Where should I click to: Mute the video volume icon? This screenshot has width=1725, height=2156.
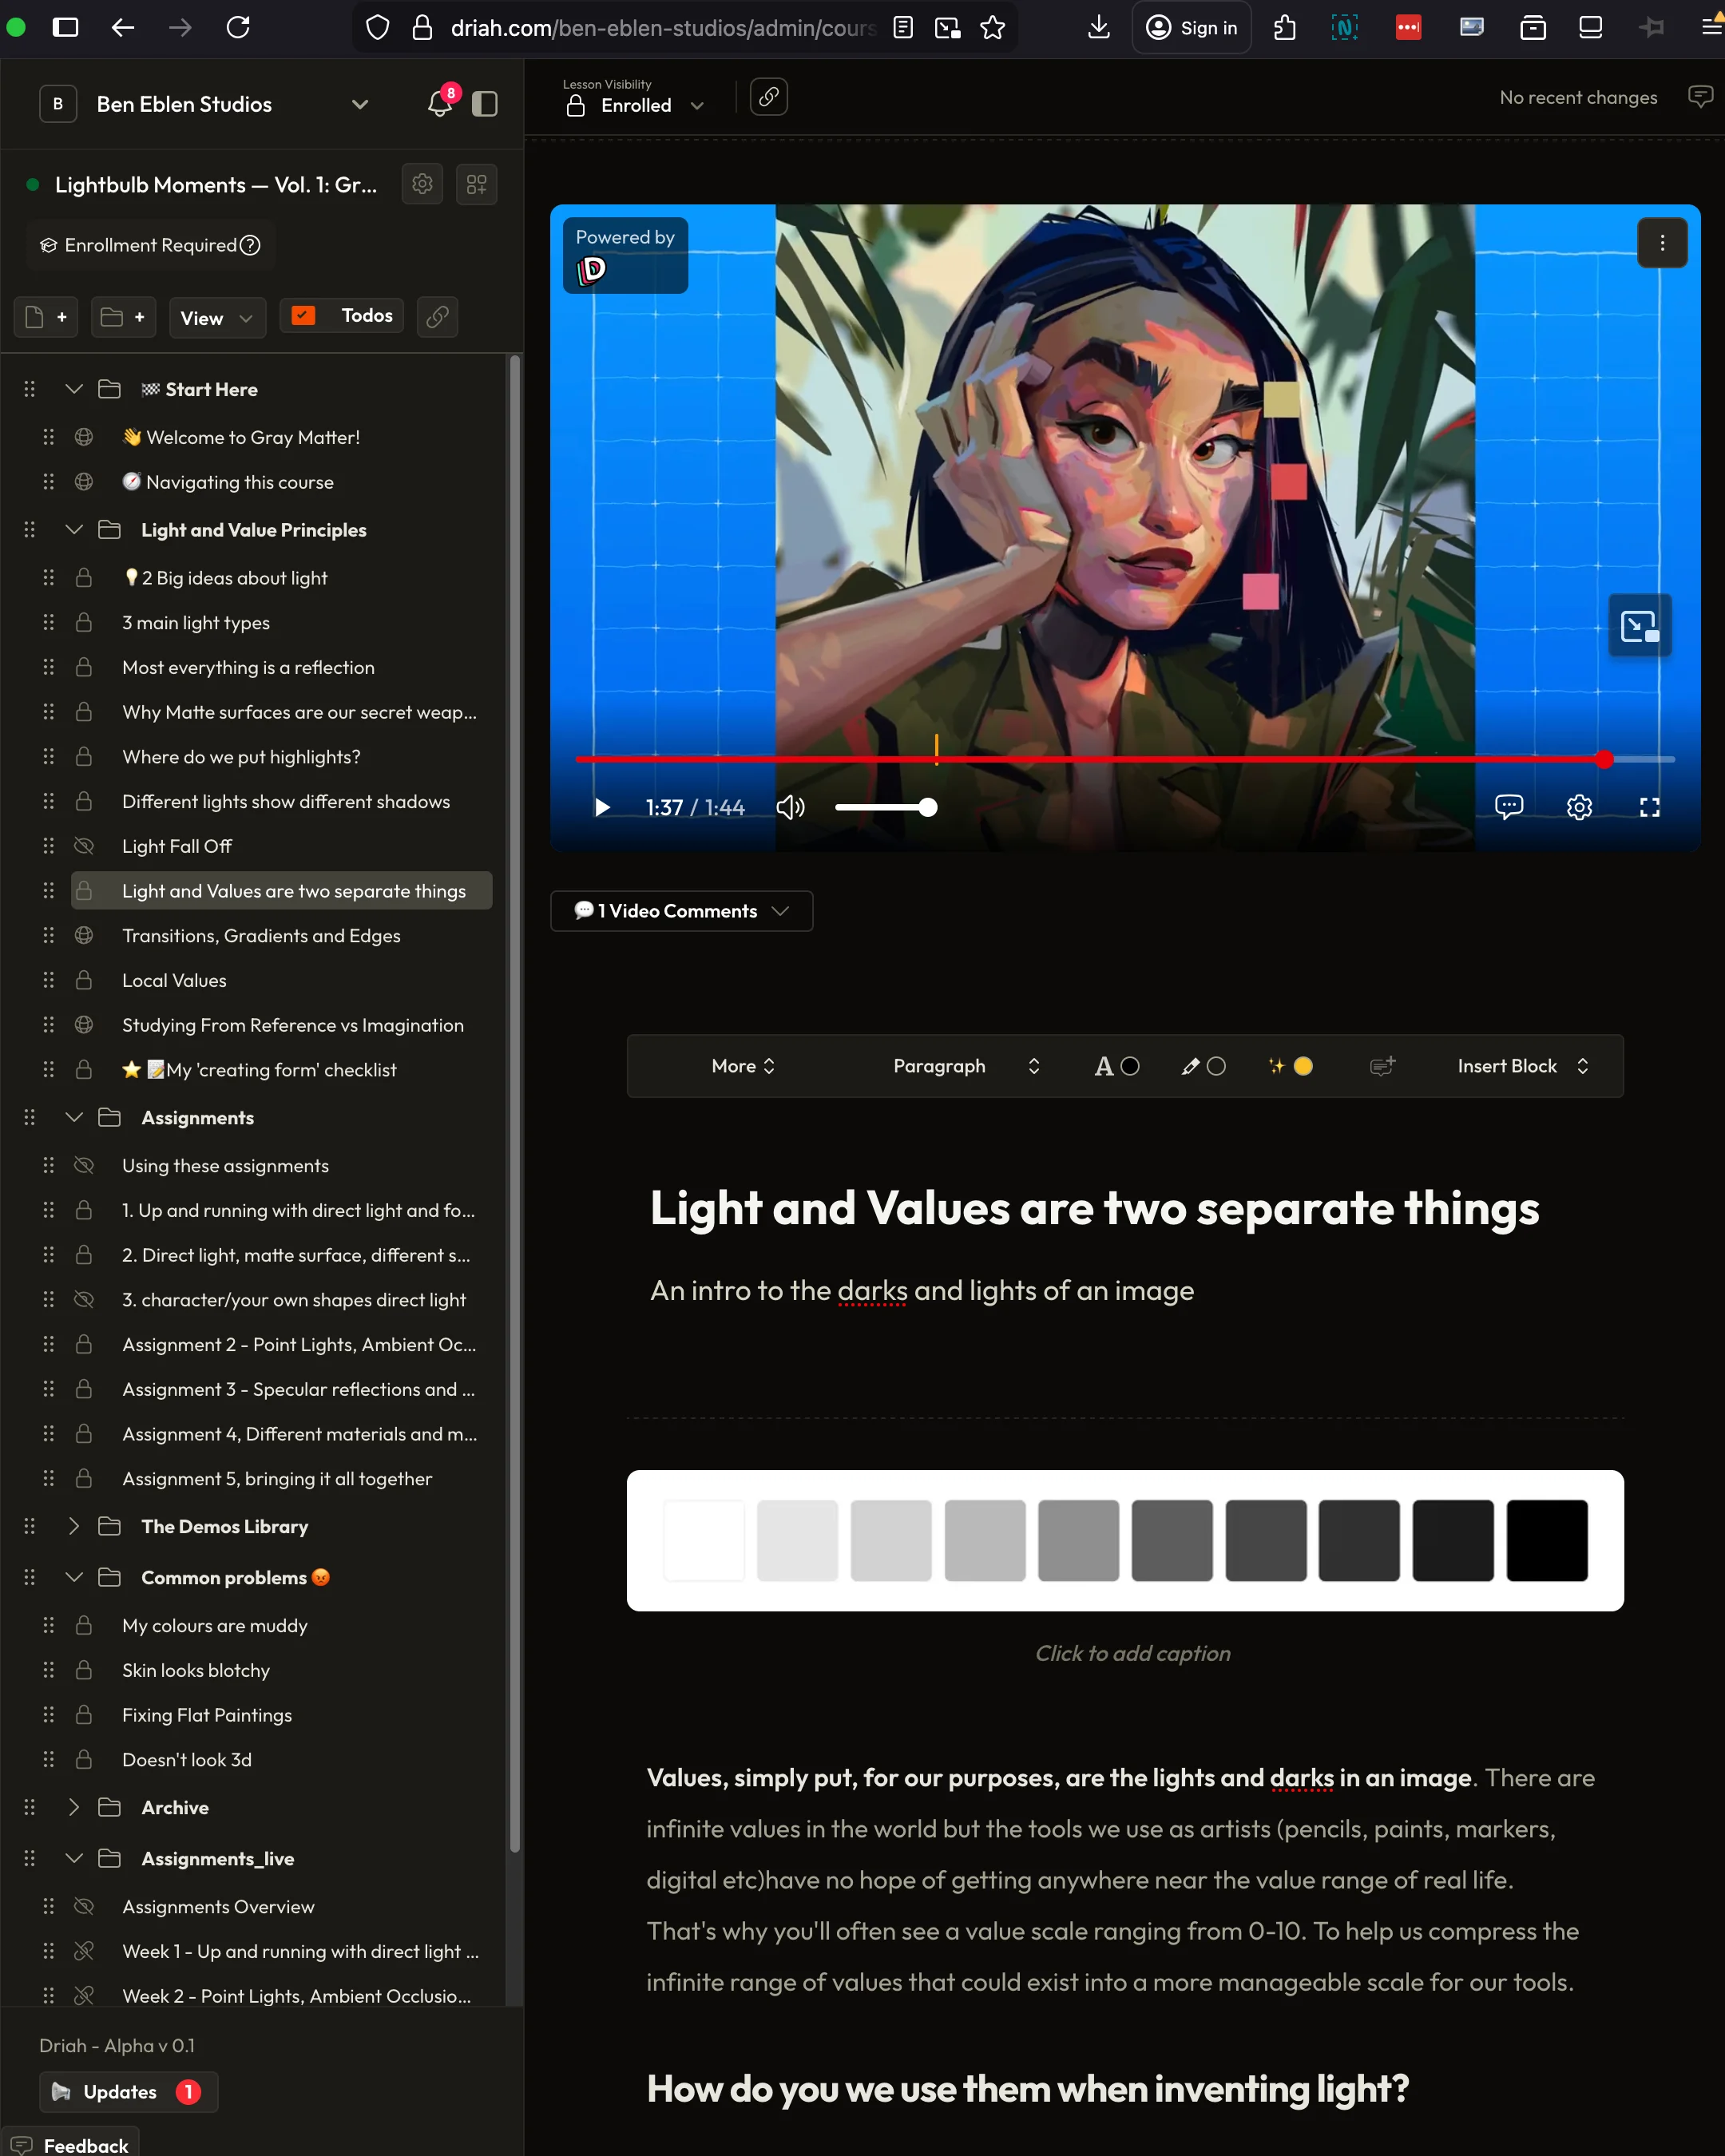click(x=790, y=807)
